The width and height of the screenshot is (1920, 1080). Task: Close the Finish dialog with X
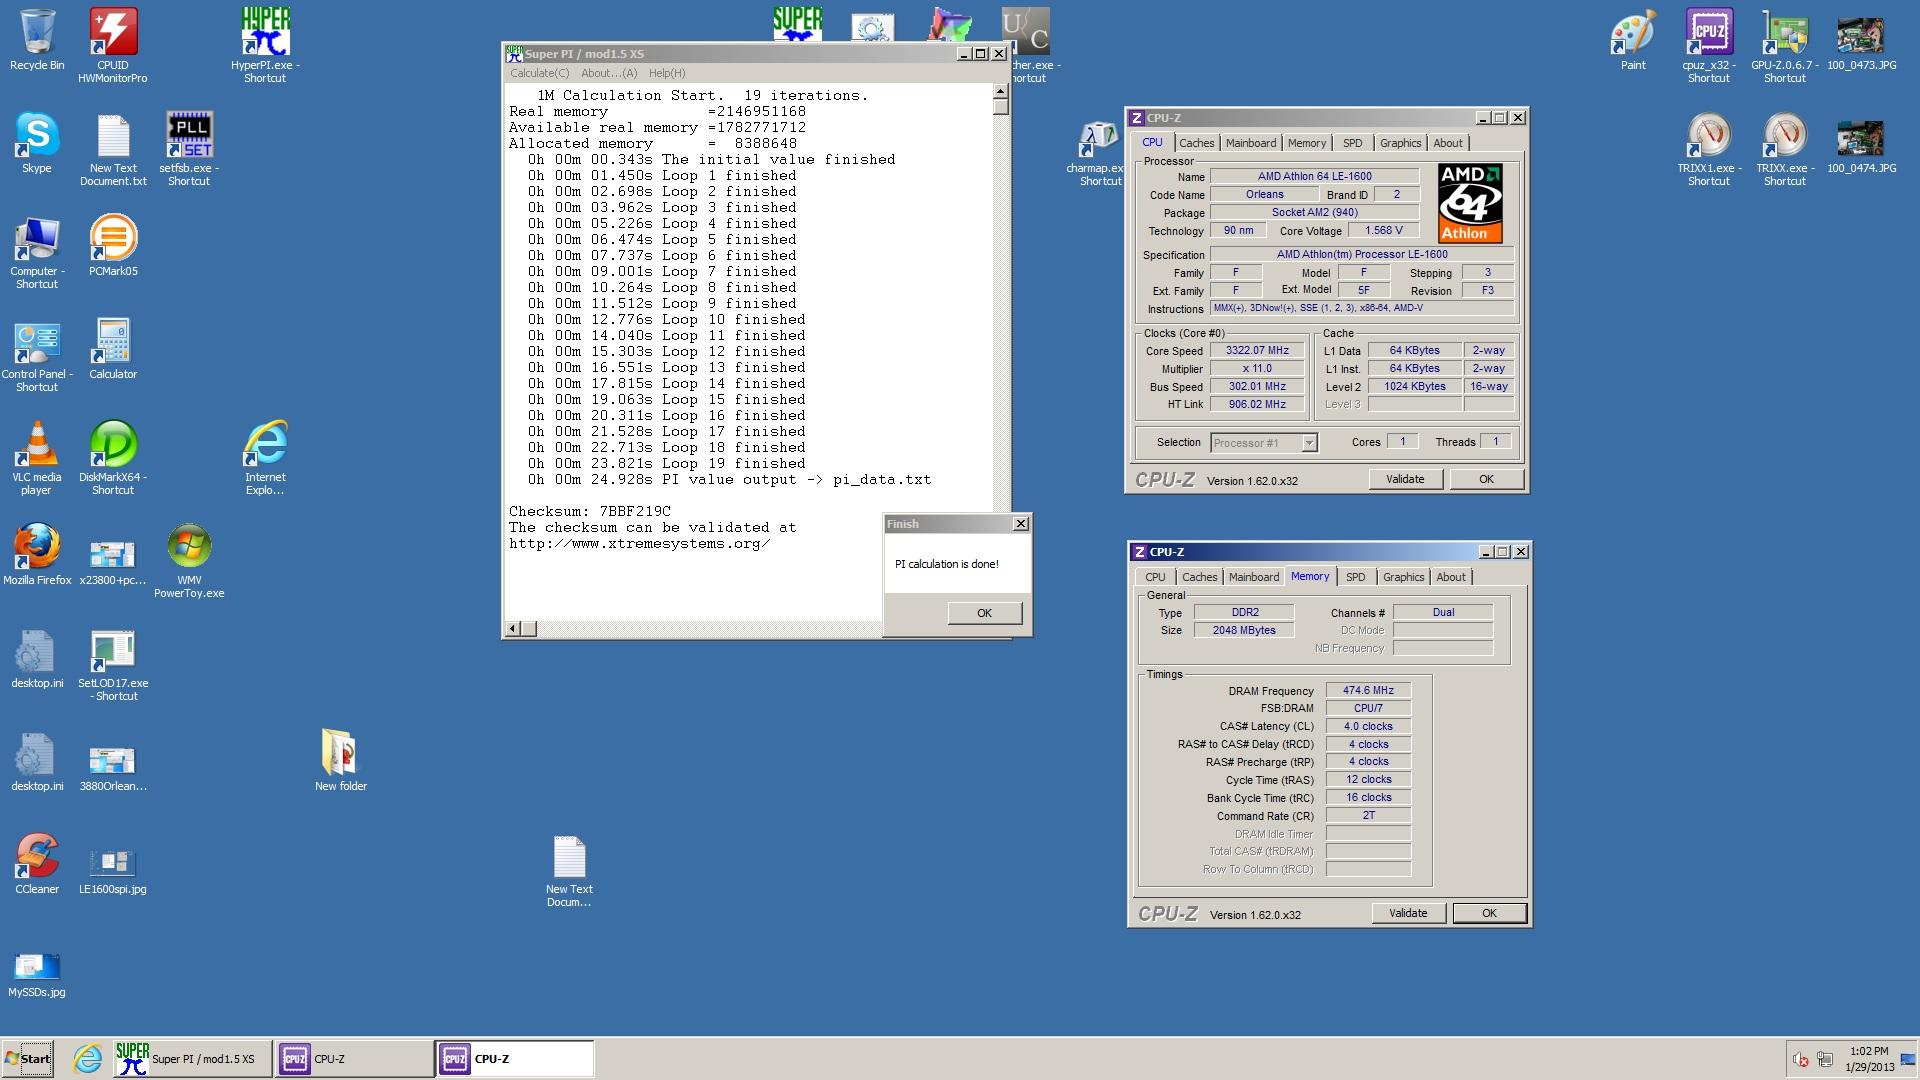(1020, 523)
